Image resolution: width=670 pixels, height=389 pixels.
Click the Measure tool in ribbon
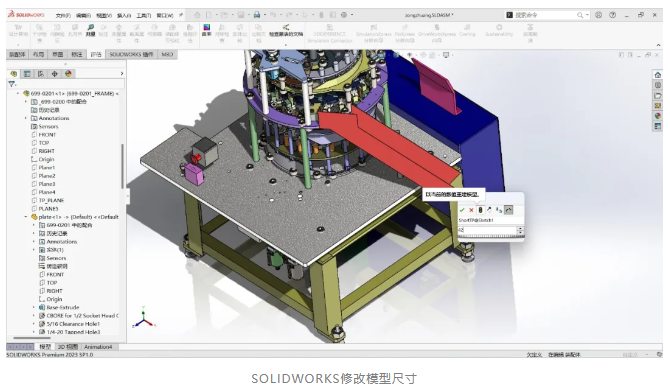point(90,30)
